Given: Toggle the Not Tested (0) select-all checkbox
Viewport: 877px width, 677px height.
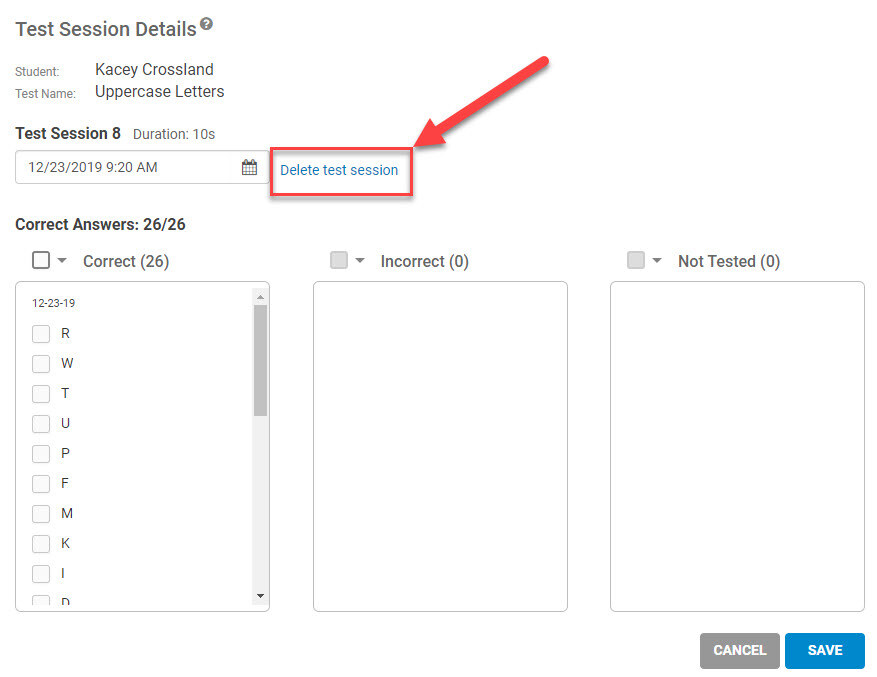Looking at the screenshot, I should click(635, 260).
